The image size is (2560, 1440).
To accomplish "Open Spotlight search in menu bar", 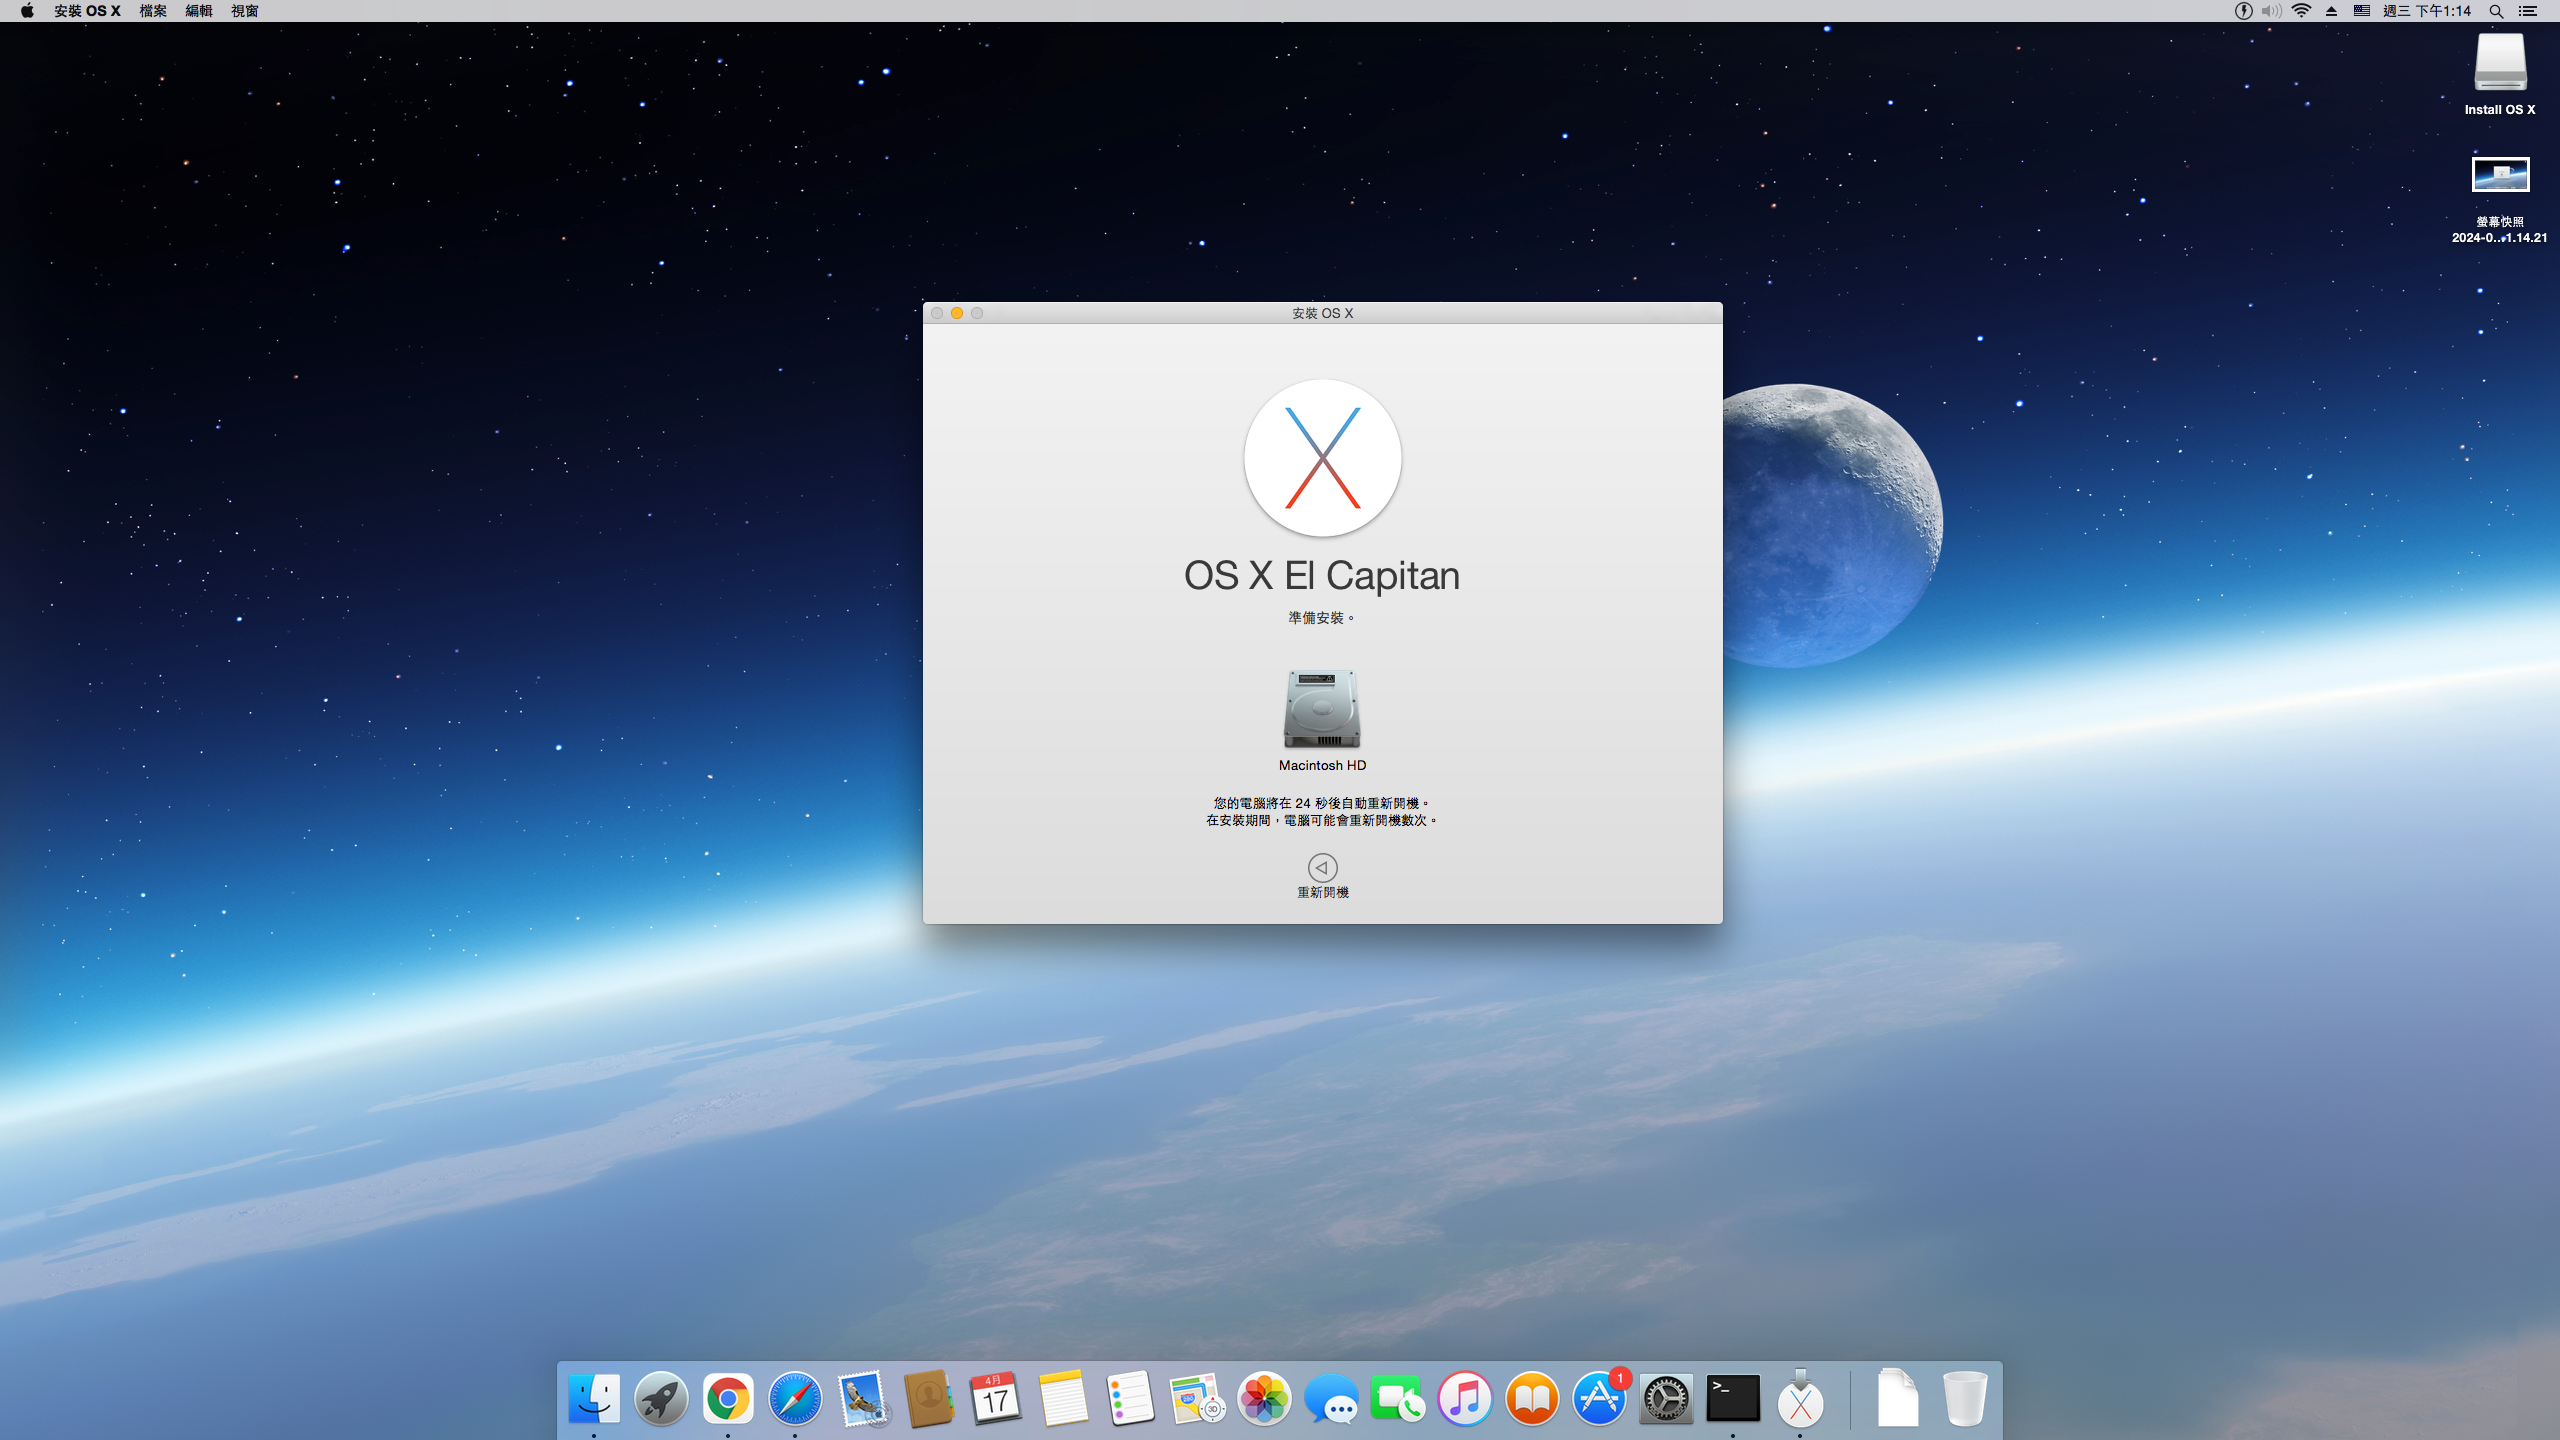I will [2496, 11].
